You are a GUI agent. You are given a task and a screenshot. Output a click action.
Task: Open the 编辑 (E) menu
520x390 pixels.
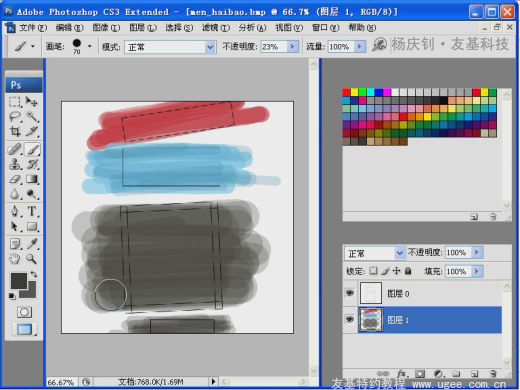(69, 28)
